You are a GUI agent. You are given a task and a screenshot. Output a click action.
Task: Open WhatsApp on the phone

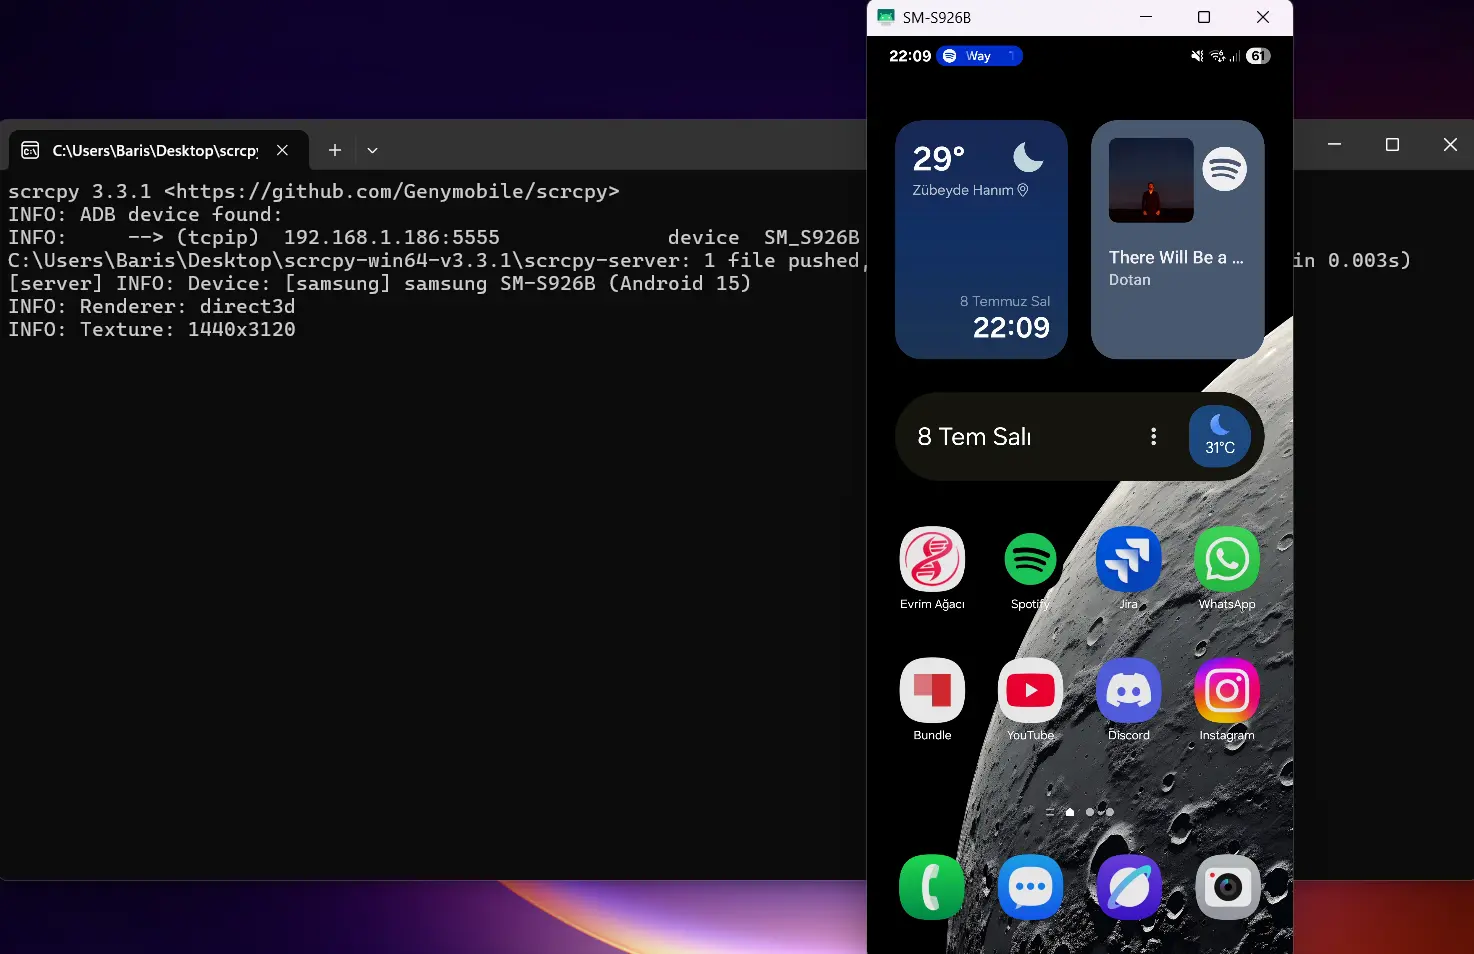1227,559
